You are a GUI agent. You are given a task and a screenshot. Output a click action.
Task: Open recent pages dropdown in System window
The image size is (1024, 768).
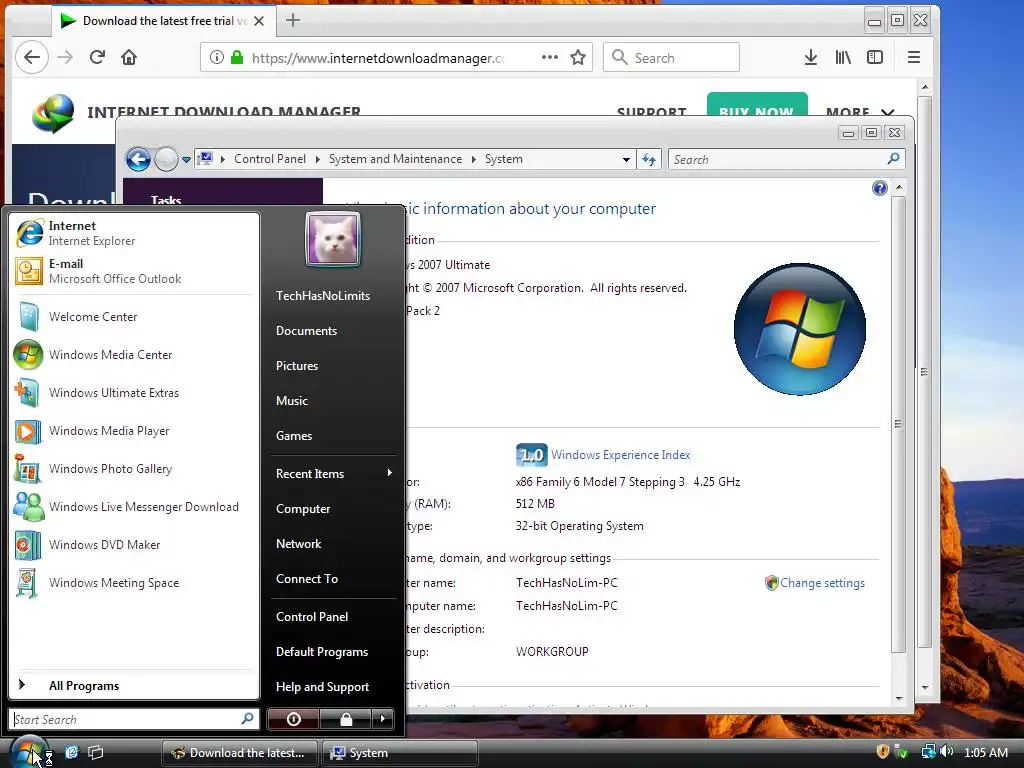187,159
